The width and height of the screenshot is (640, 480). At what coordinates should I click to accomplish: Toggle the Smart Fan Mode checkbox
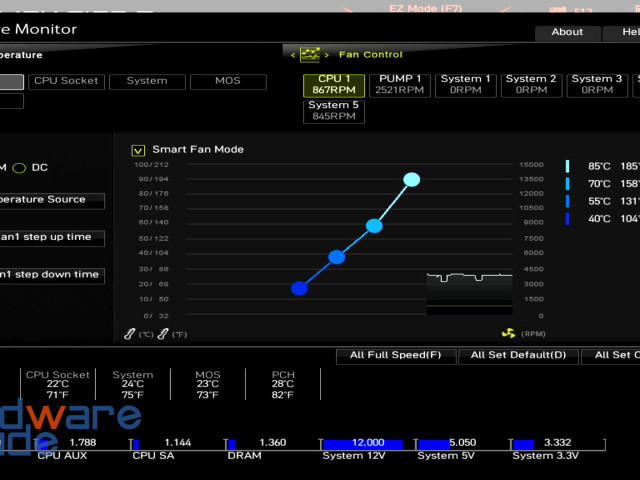139,150
